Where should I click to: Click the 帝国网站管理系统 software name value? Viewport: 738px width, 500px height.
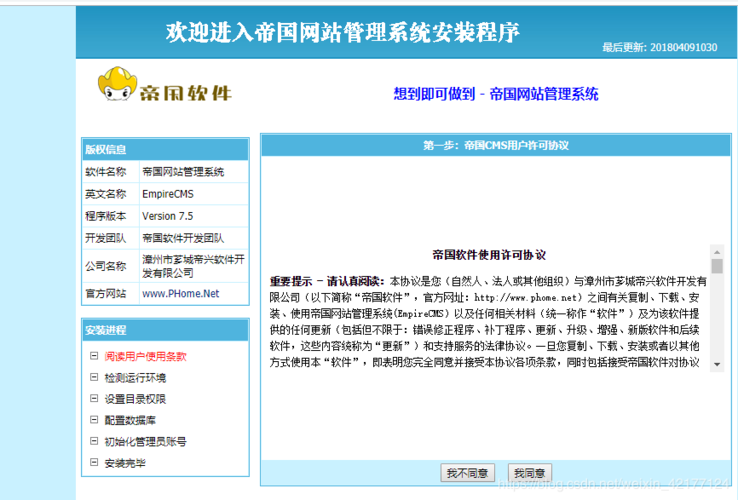tap(183, 172)
